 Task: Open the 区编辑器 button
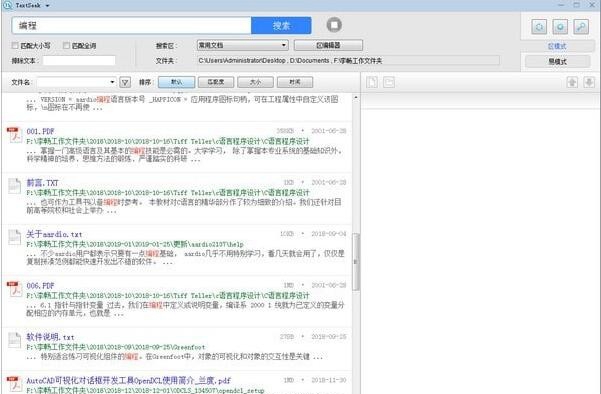click(x=328, y=45)
